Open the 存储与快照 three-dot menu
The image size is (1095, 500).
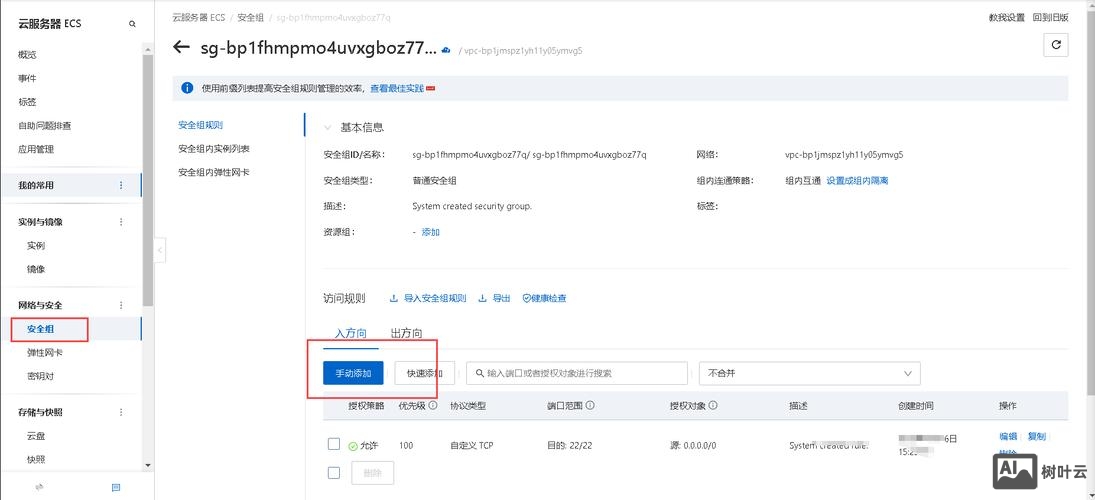(x=121, y=412)
